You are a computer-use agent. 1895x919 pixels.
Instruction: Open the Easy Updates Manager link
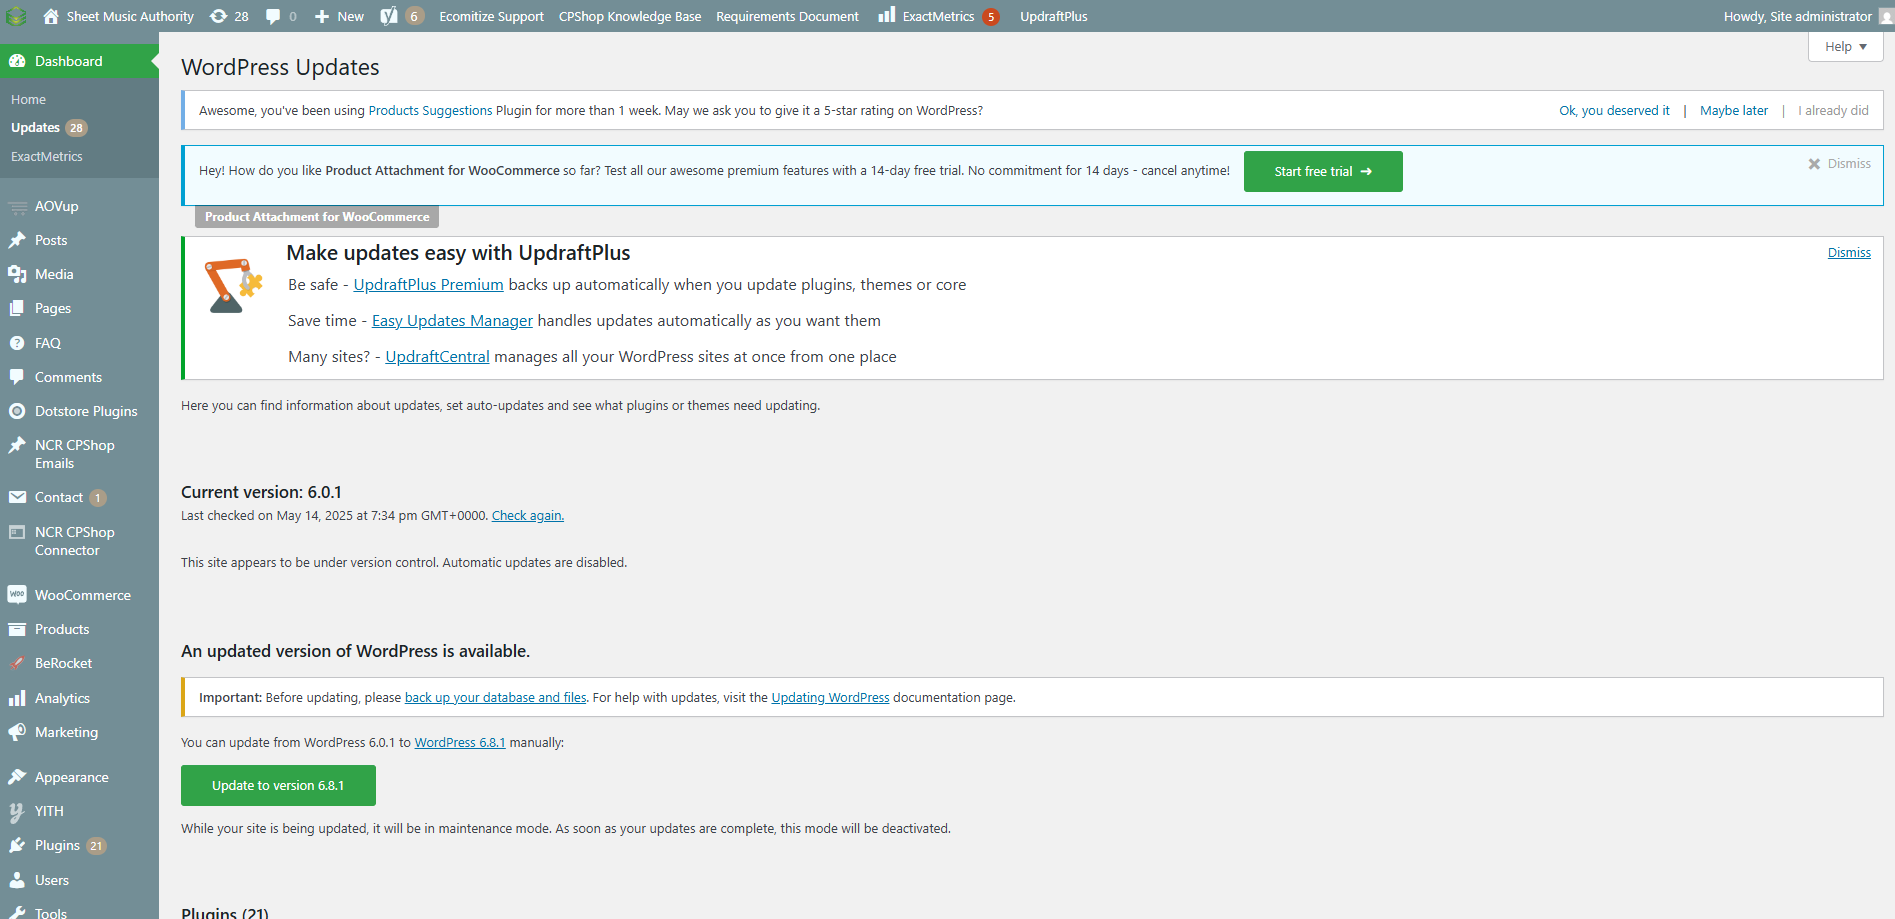452,321
